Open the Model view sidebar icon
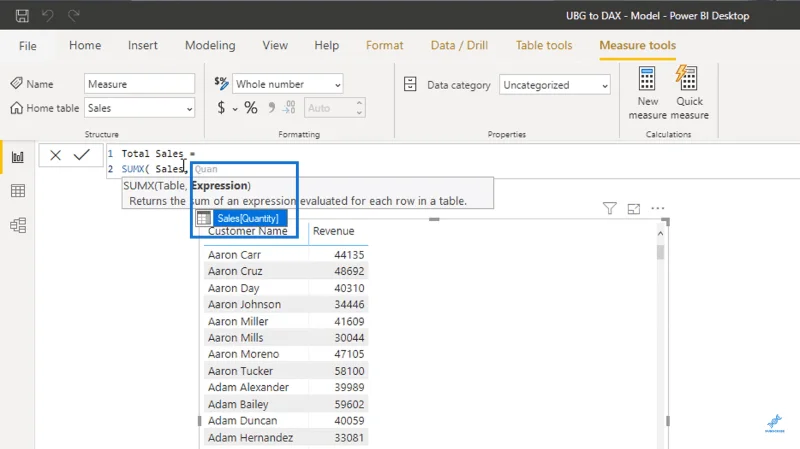Image resolution: width=800 pixels, height=449 pixels. tap(18, 225)
